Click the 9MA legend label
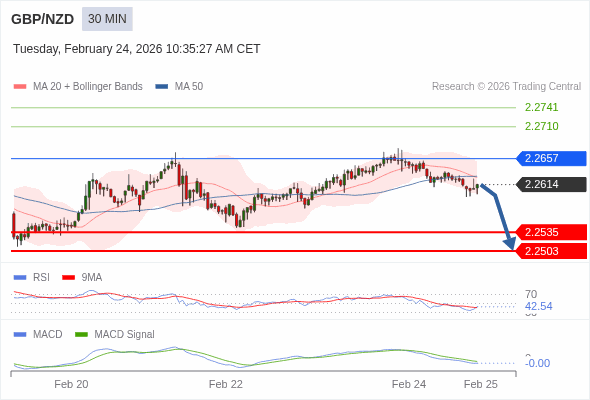This screenshot has height=400, width=590. point(92,278)
